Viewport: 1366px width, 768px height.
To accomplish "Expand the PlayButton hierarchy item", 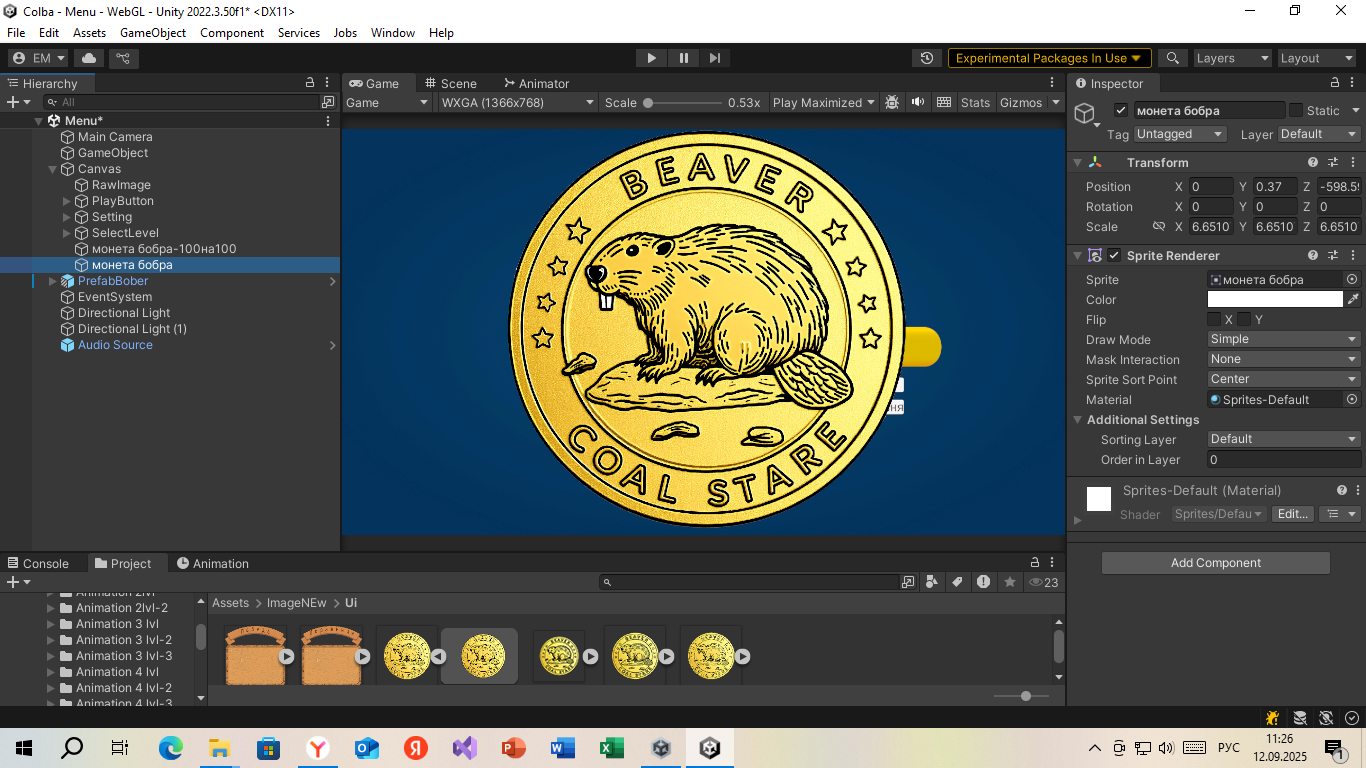I will click(67, 201).
